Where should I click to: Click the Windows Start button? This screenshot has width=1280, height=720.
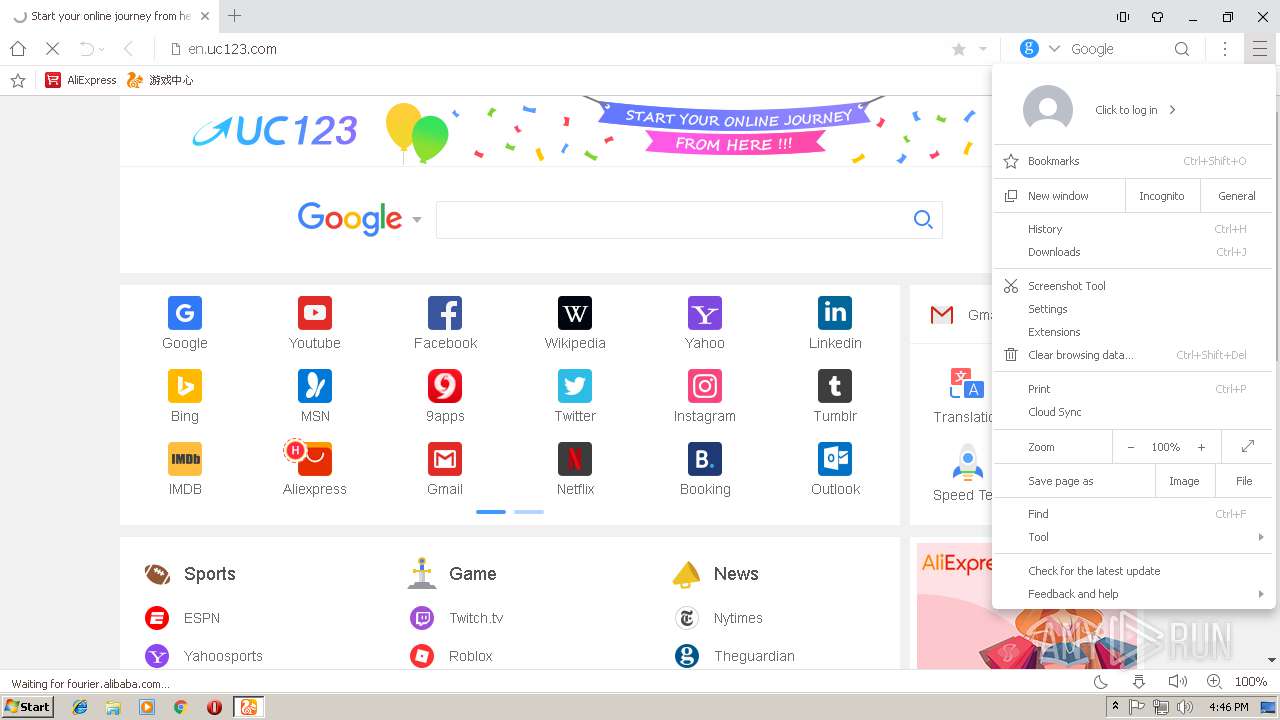click(x=28, y=706)
